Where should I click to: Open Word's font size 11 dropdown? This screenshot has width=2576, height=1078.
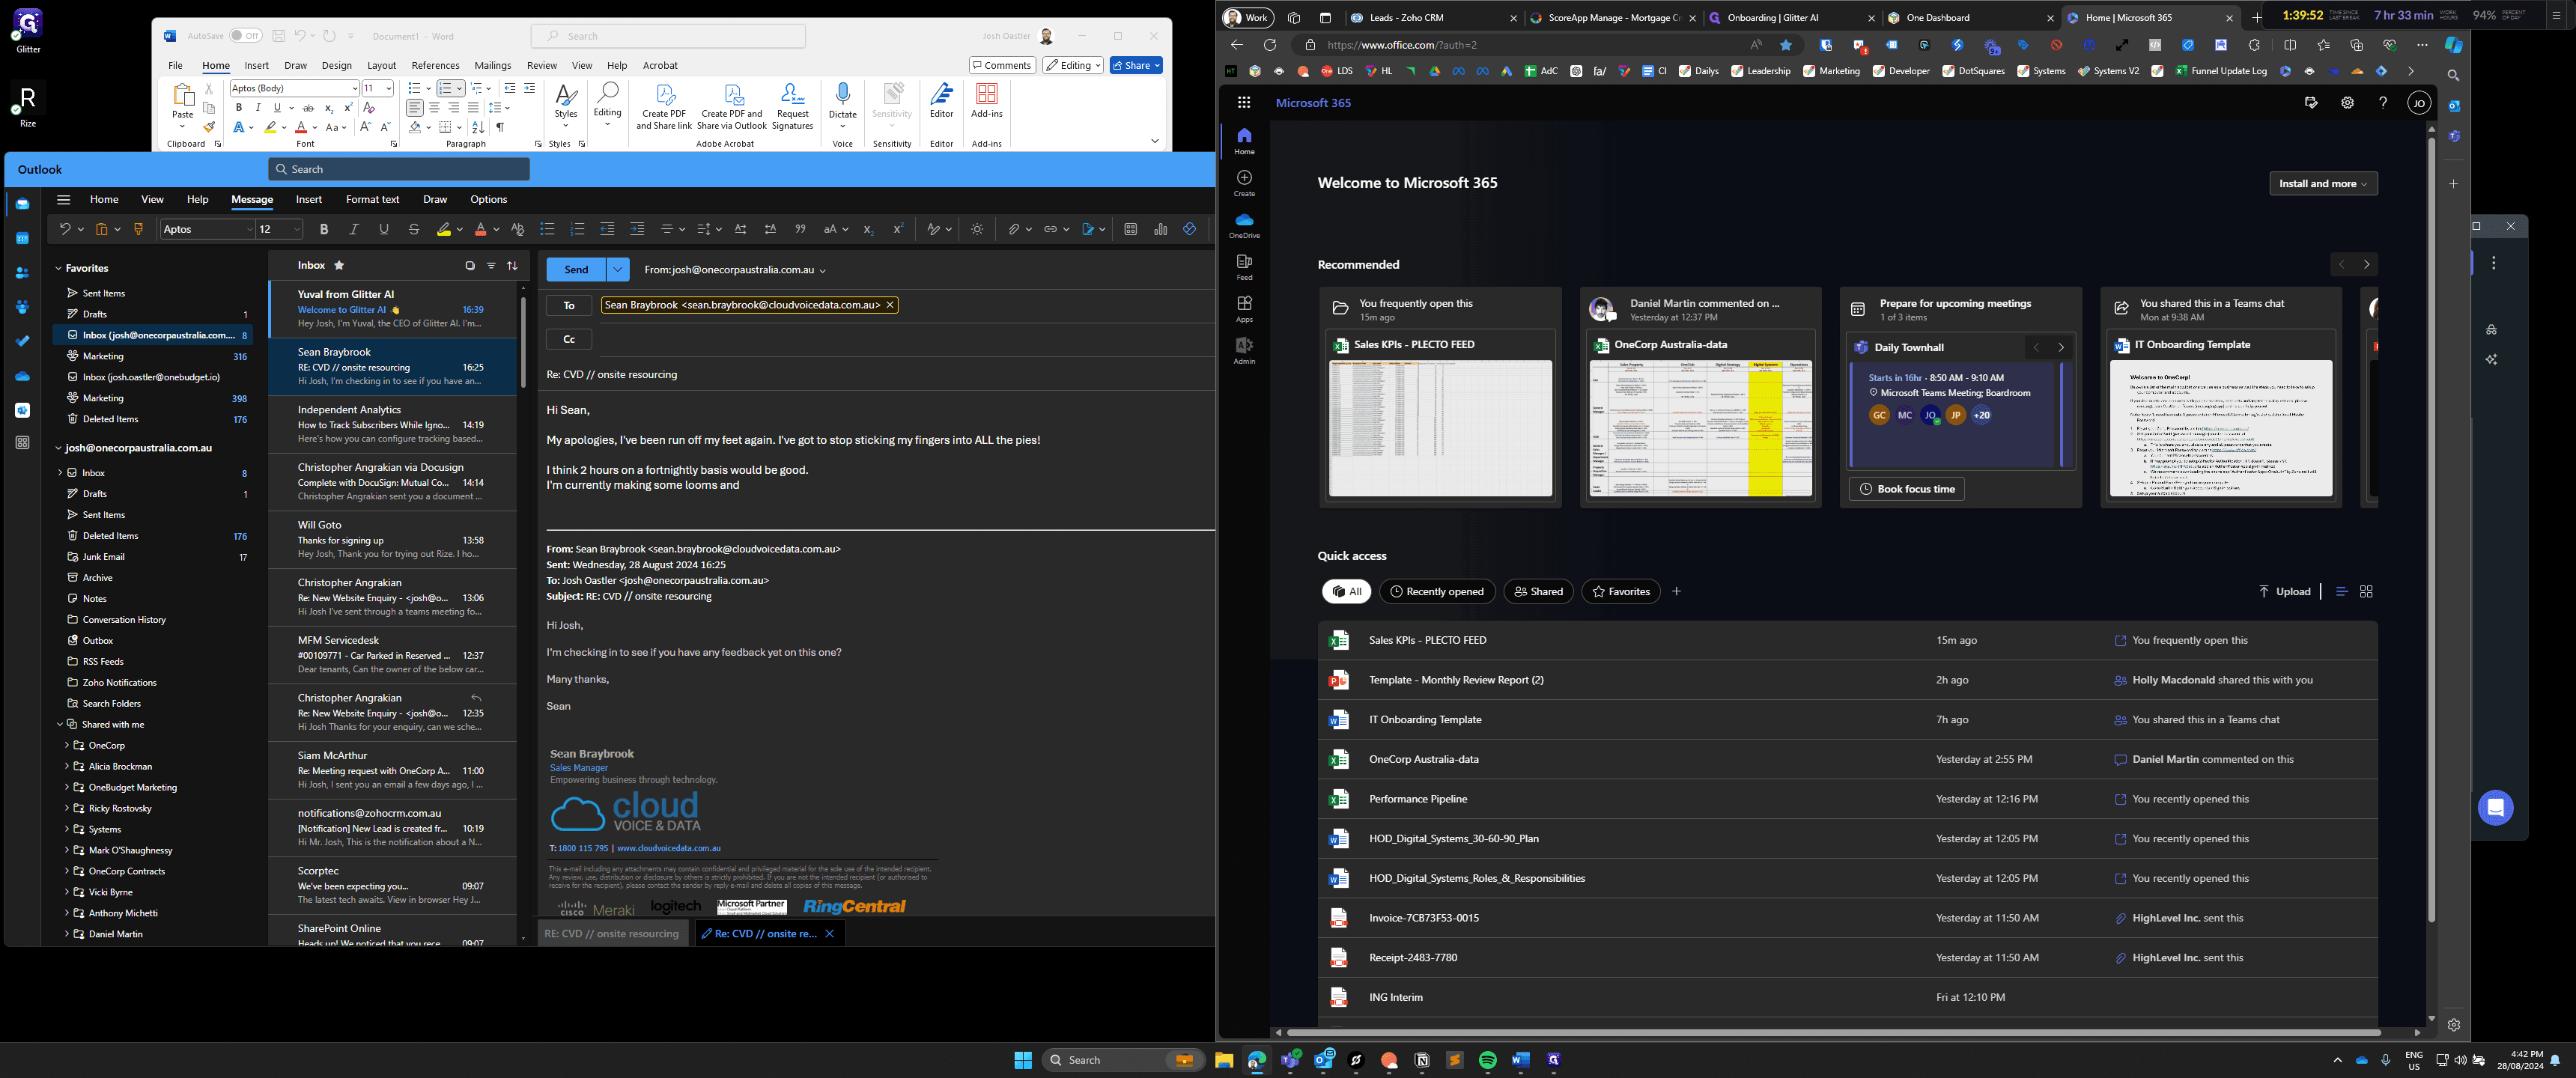coord(389,89)
